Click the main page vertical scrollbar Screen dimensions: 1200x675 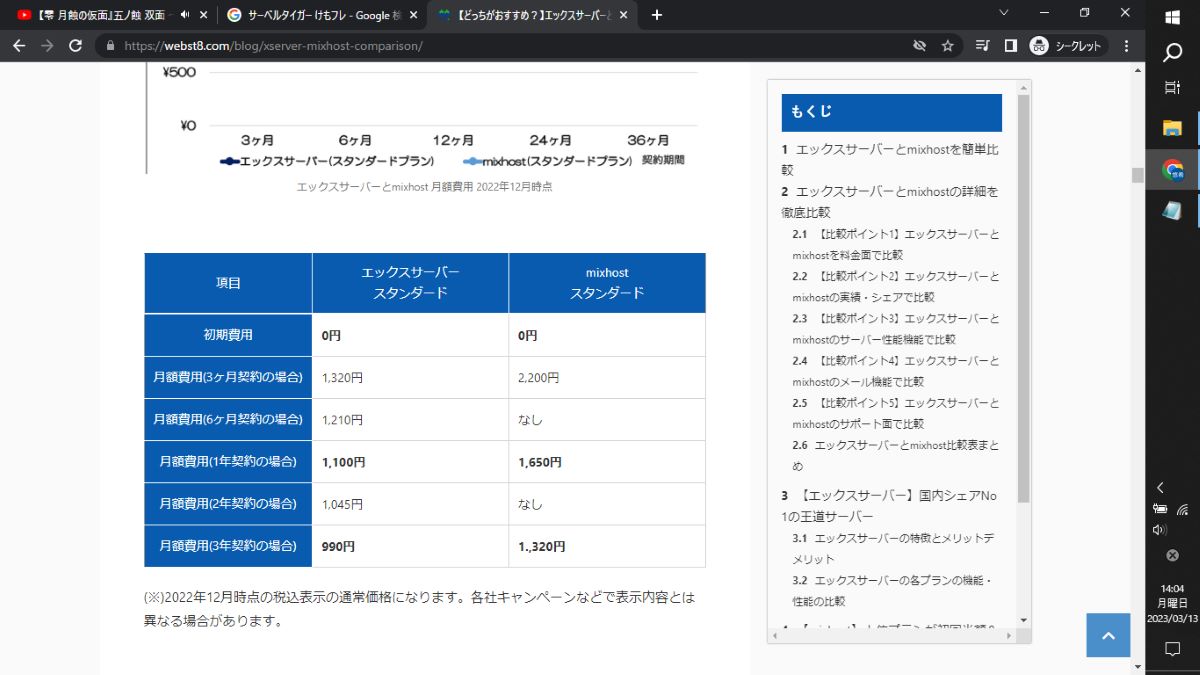click(x=1137, y=175)
